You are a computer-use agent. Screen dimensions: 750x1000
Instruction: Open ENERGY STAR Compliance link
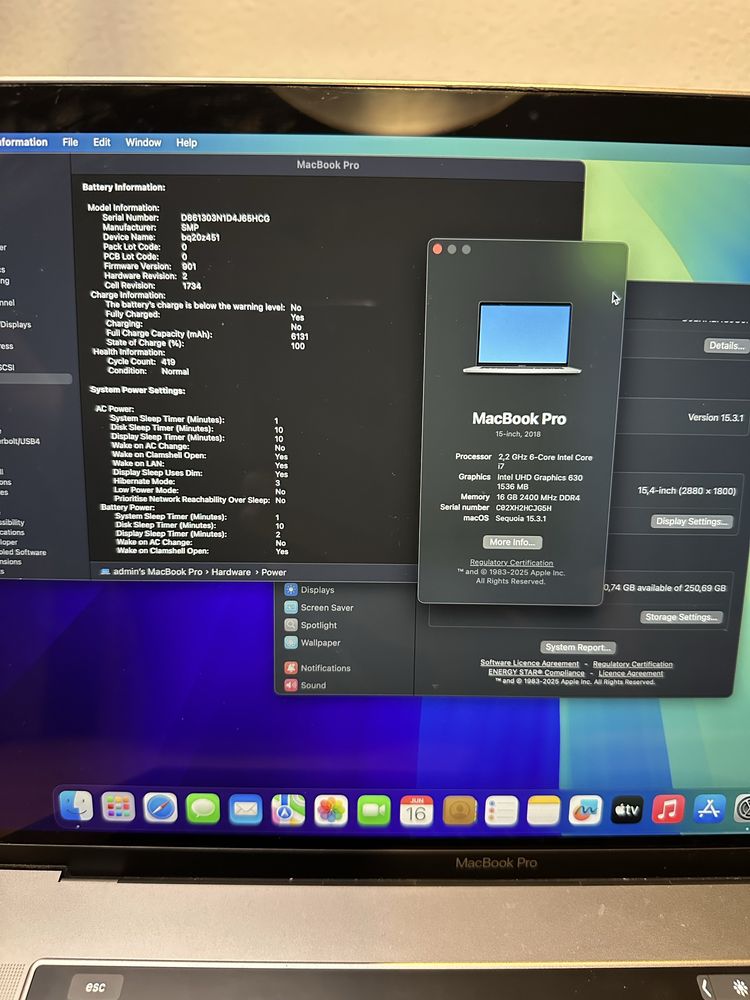[536, 672]
